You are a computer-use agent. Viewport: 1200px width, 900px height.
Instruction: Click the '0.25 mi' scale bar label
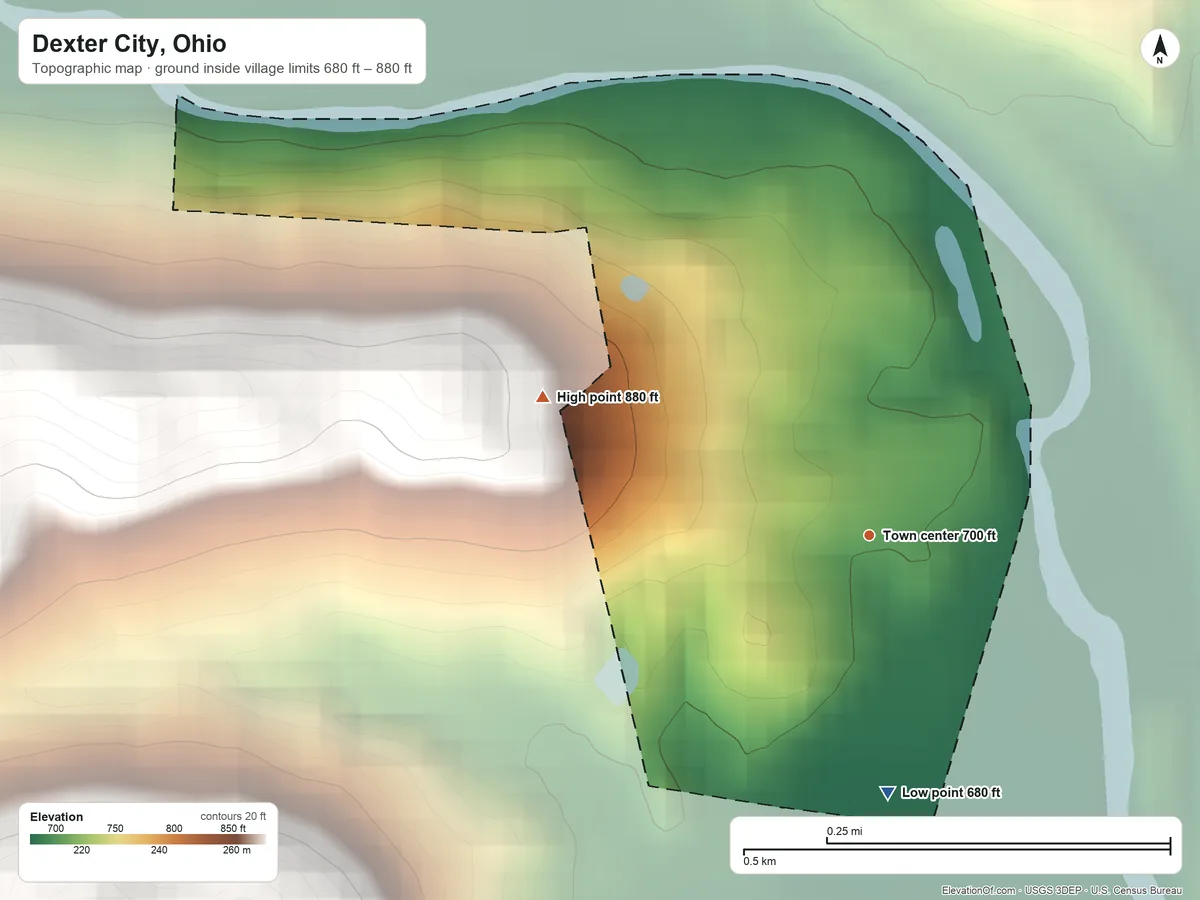(844, 832)
